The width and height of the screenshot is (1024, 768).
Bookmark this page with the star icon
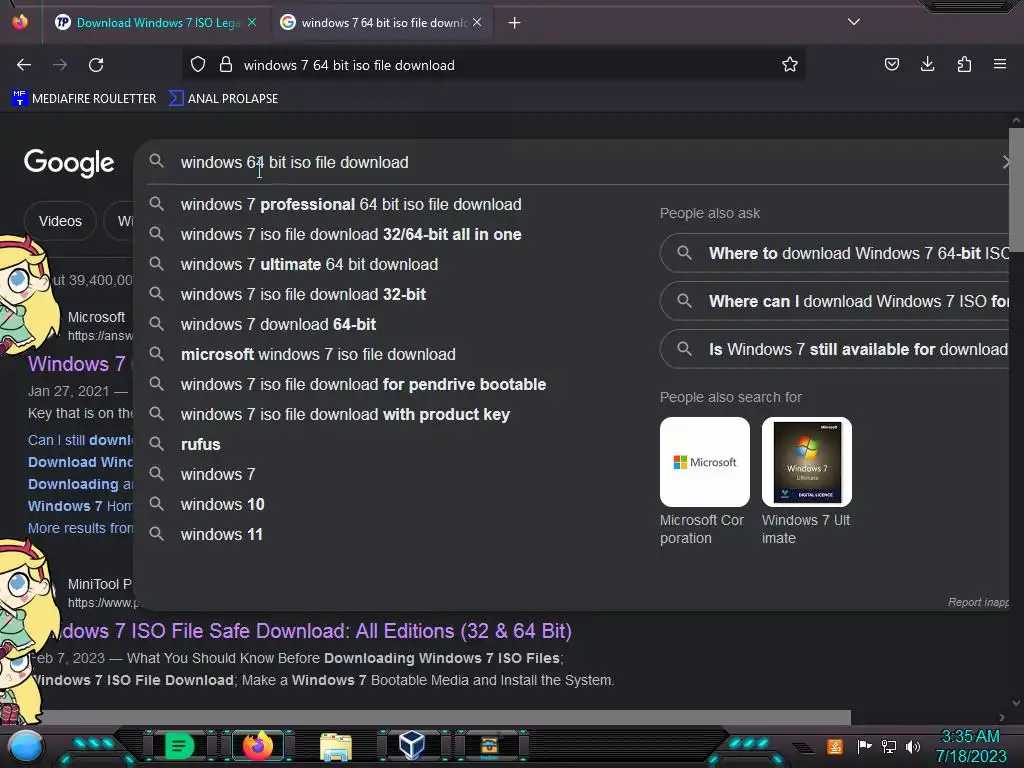click(790, 64)
